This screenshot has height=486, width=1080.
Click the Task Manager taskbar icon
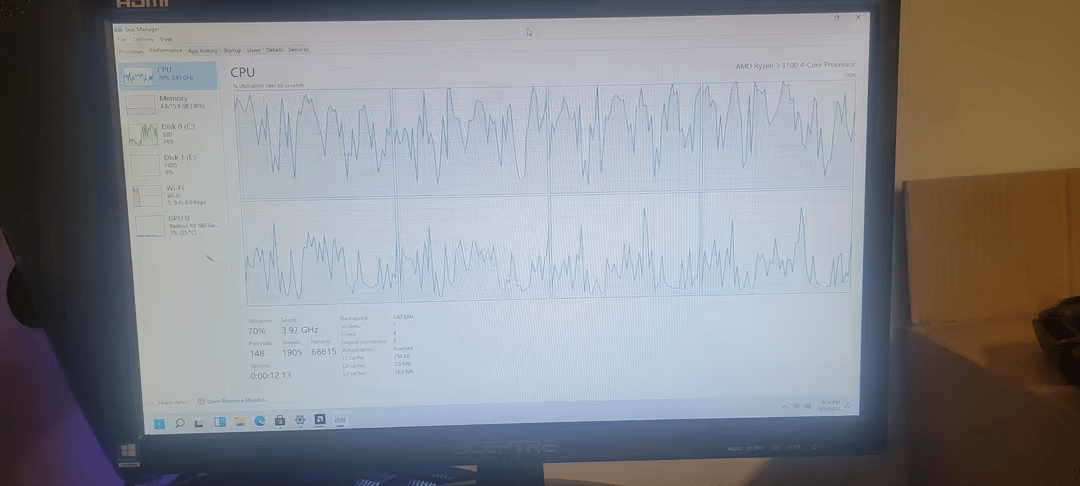coord(340,419)
